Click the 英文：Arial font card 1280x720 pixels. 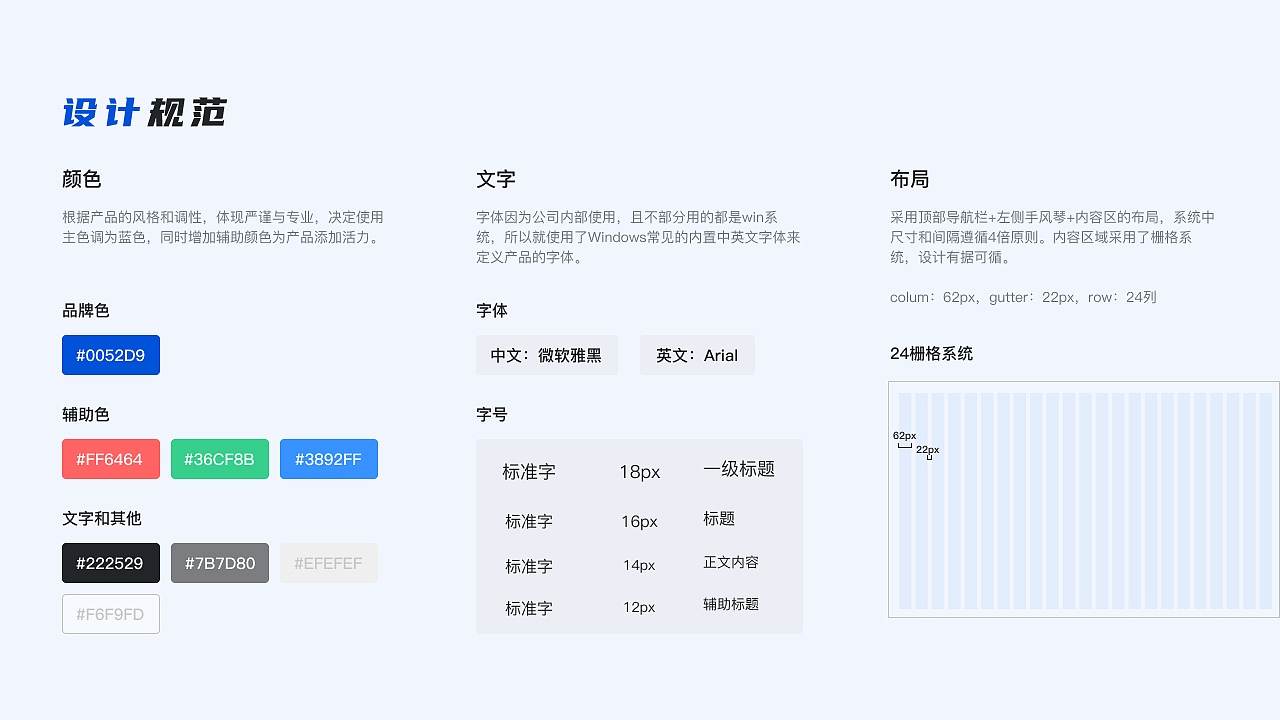point(697,355)
